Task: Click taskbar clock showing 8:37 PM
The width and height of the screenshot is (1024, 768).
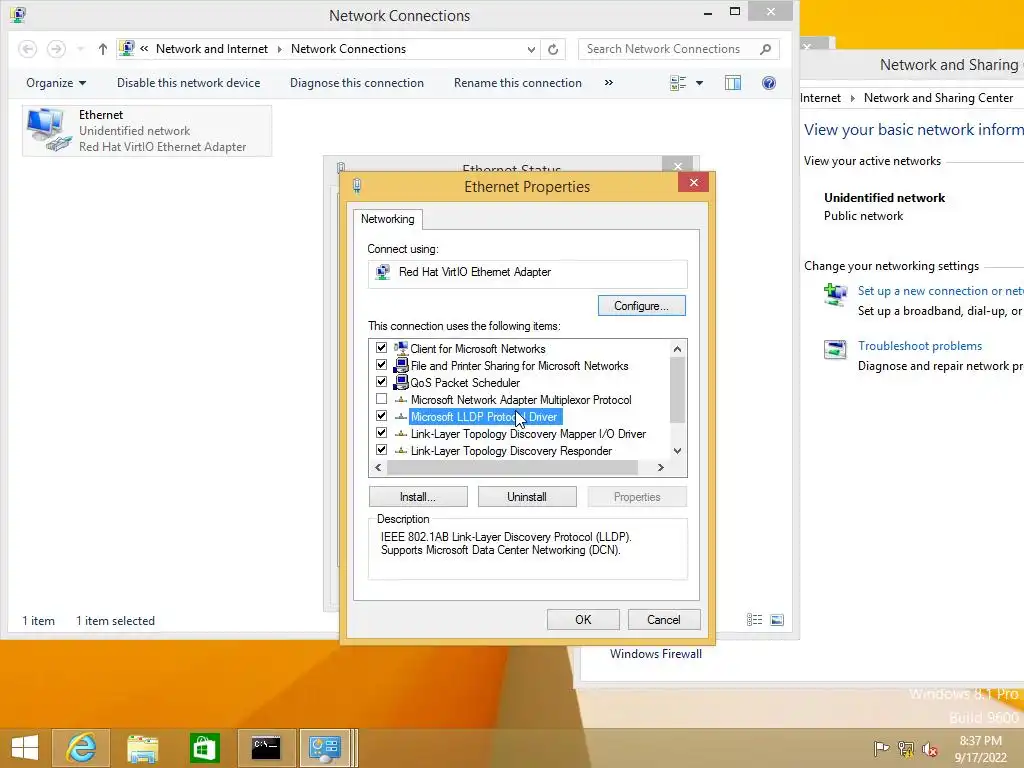Action: point(980,748)
